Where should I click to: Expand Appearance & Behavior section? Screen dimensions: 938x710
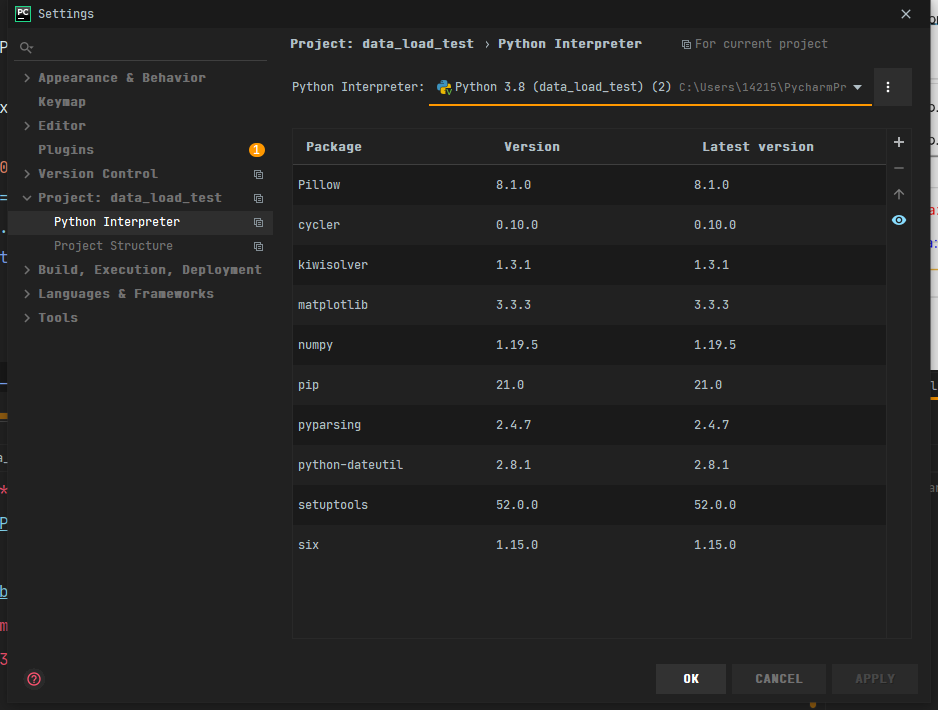click(27, 78)
